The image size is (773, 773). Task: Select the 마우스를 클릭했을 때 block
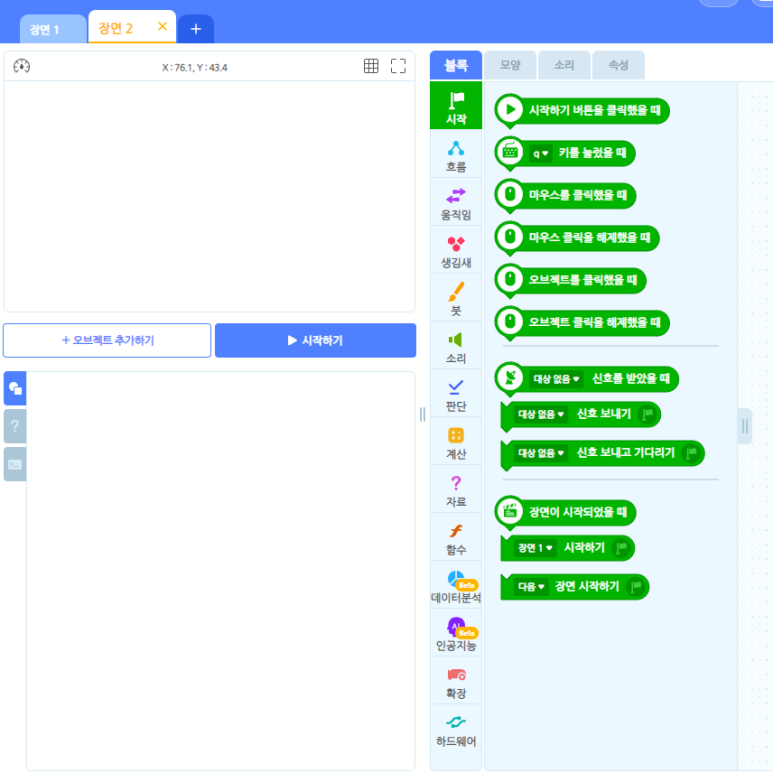click(x=565, y=195)
